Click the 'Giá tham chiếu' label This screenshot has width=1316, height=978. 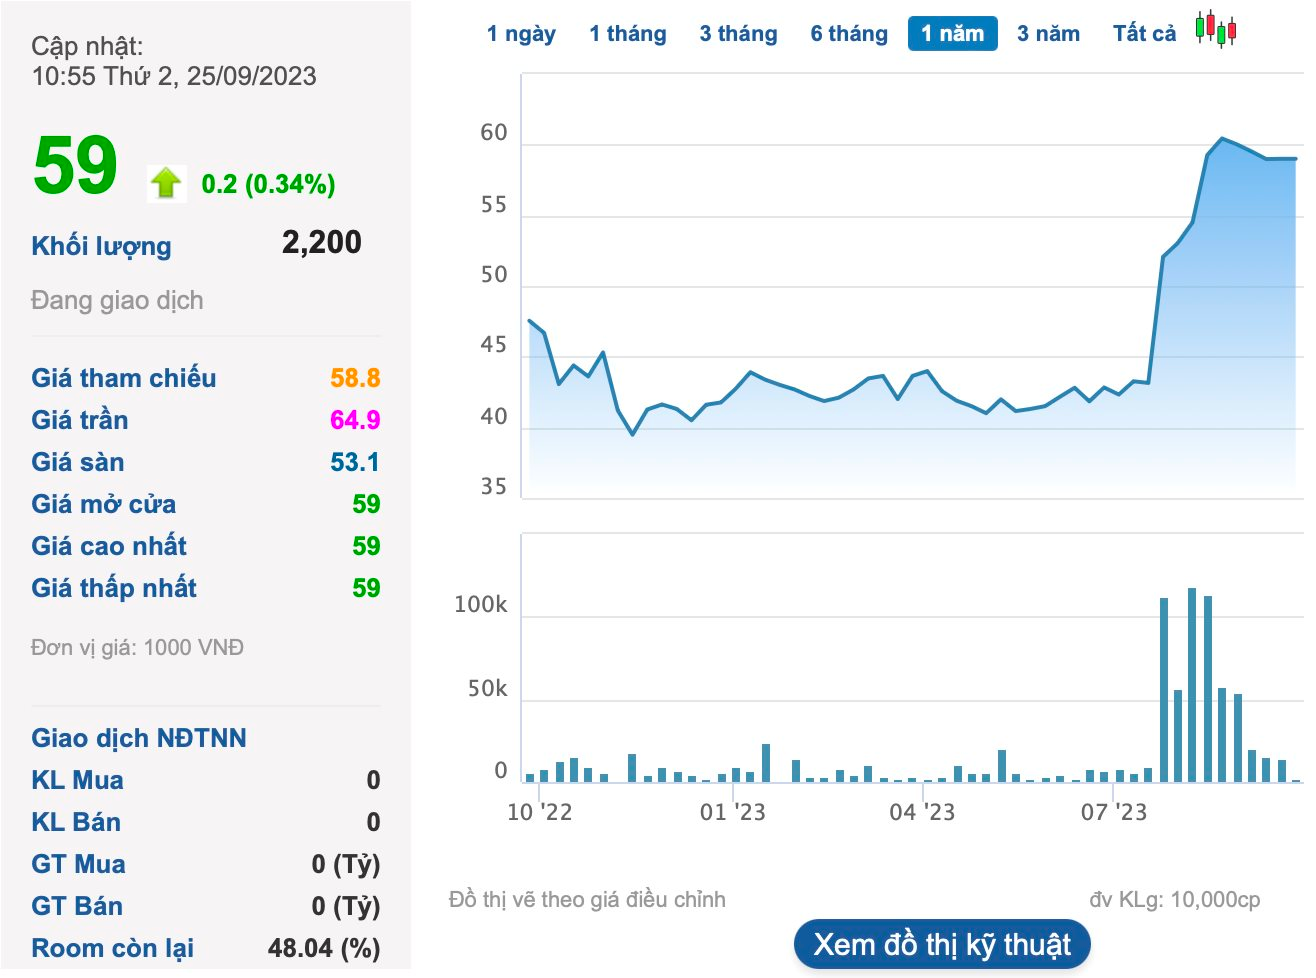124,378
